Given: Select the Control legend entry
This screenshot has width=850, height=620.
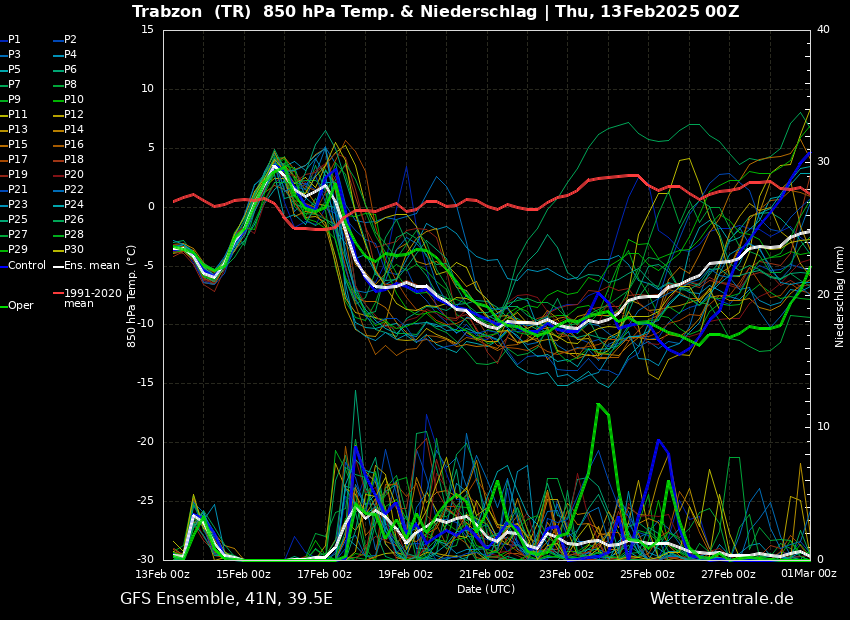Looking at the screenshot, I should [27, 266].
